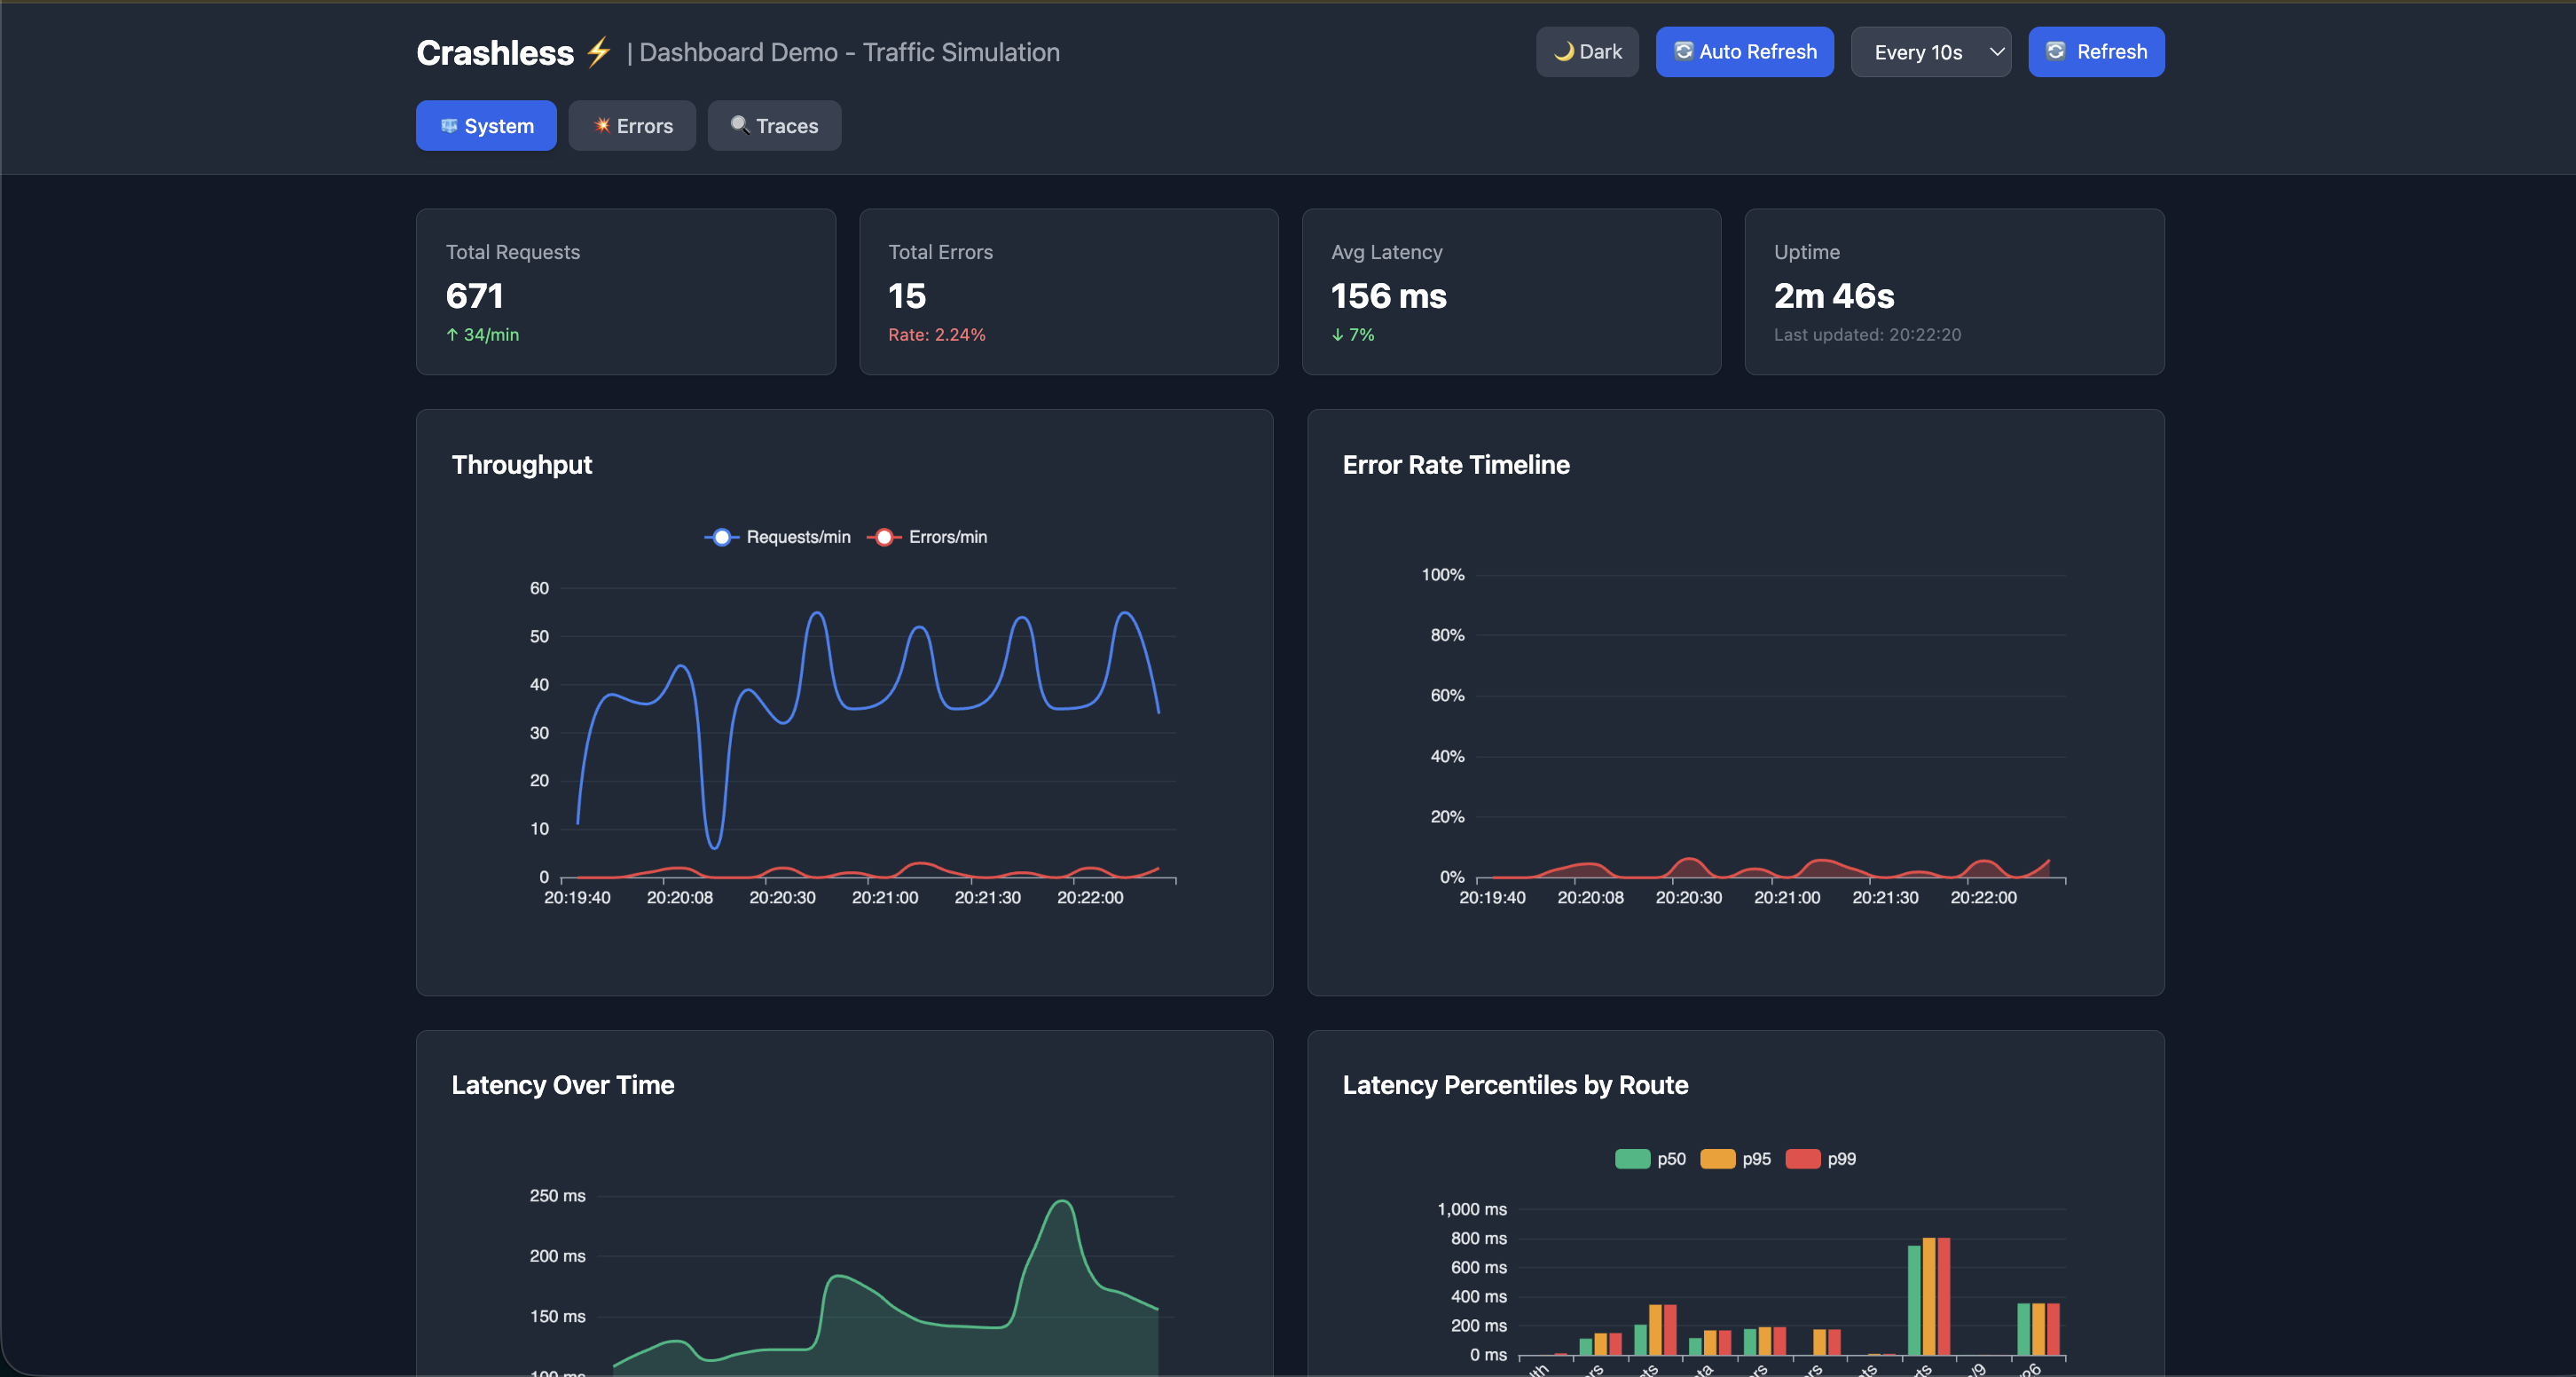
Task: Click the p95 orange legend swatch
Action: [1717, 1159]
